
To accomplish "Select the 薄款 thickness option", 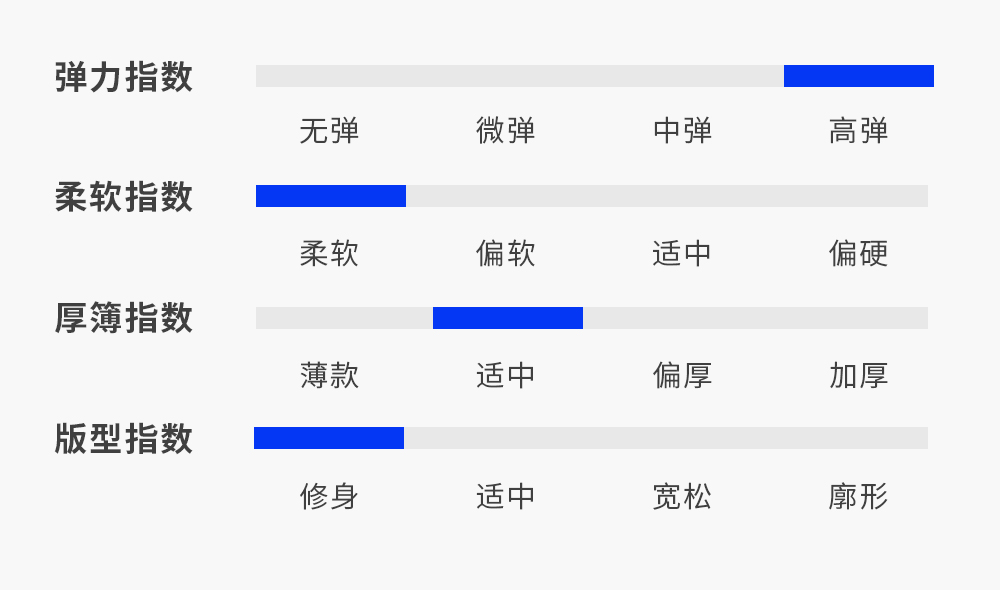I will pos(329,376).
